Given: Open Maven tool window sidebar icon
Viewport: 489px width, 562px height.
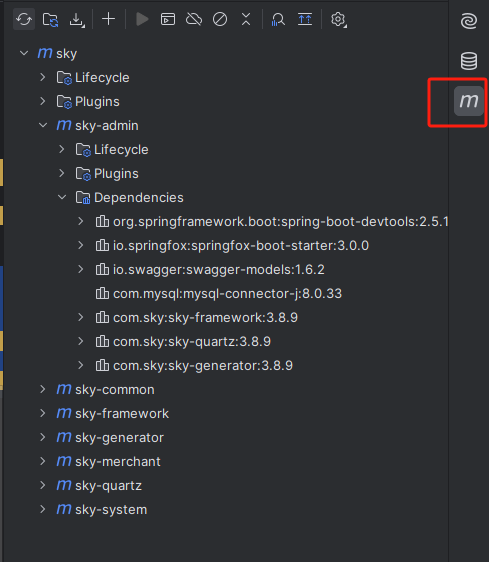Looking at the screenshot, I should [469, 101].
